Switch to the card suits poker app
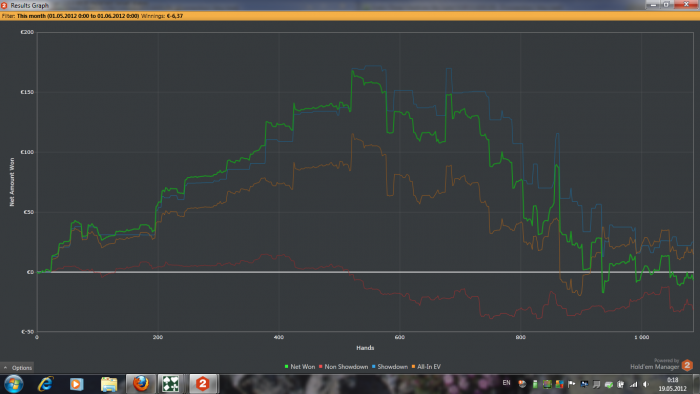 pos(171,384)
